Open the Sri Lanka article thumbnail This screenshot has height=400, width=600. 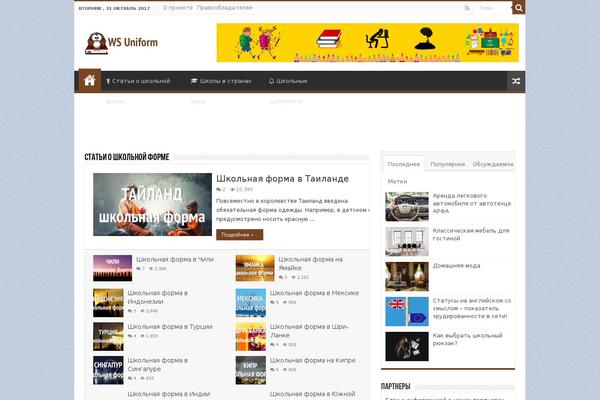pos(251,336)
